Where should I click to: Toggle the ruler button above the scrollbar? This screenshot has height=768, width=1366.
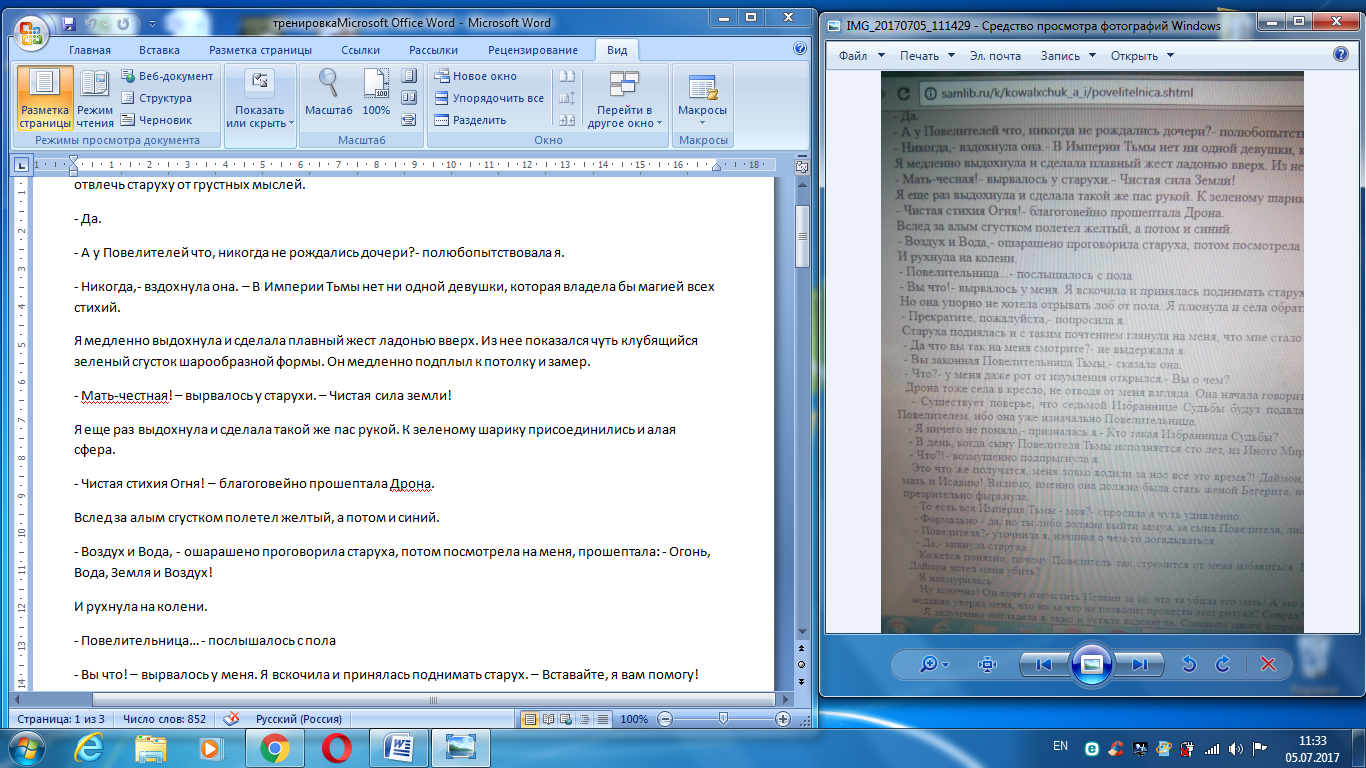click(x=802, y=165)
